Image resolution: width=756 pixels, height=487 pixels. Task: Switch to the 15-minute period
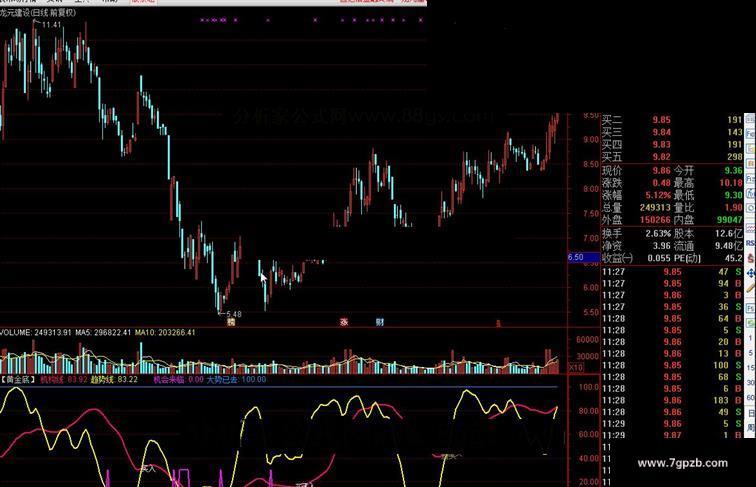click(x=751, y=368)
